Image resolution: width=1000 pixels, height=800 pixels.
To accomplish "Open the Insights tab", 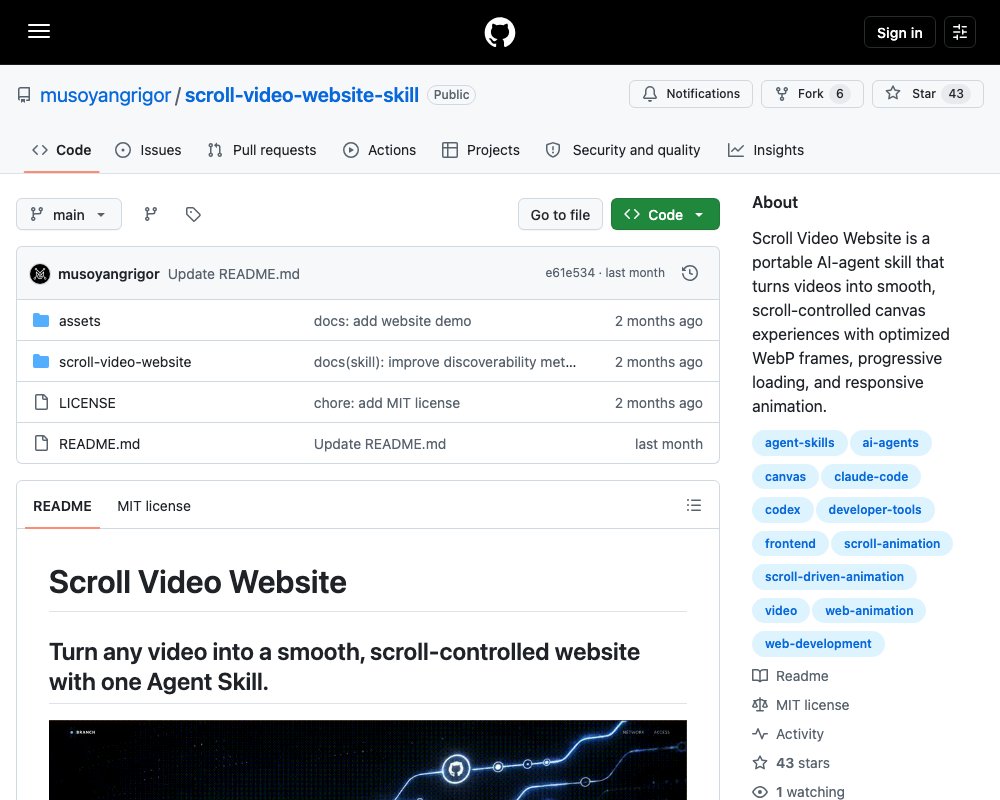I will 766,150.
